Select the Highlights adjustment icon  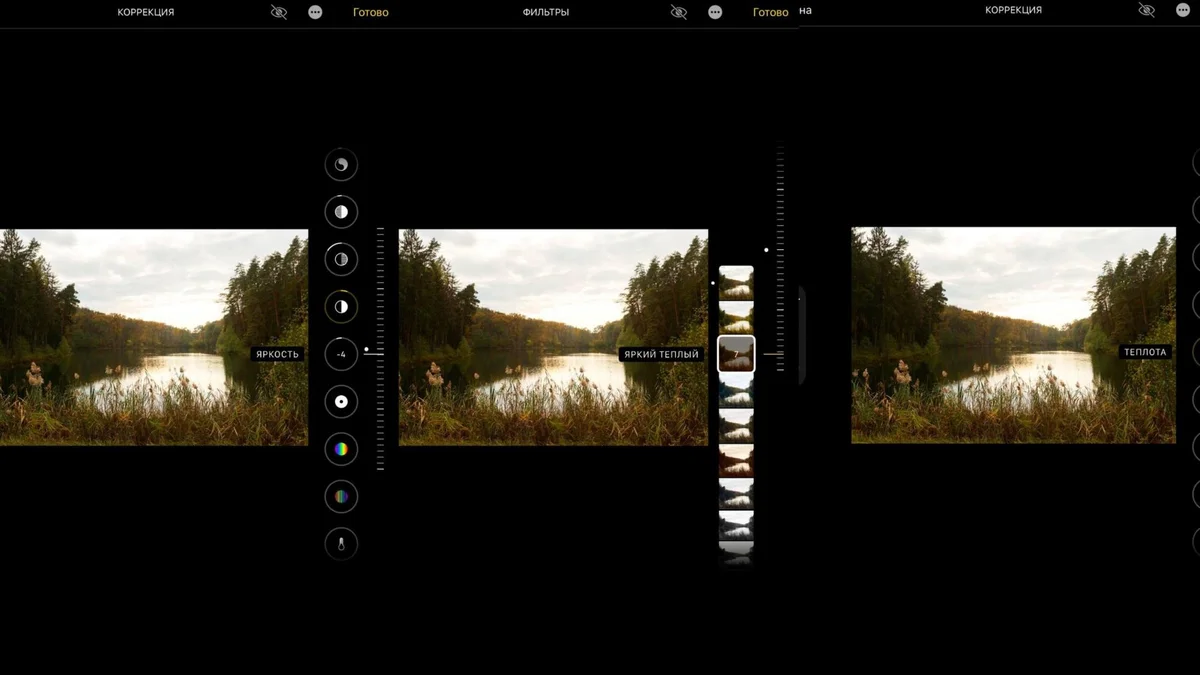point(341,212)
